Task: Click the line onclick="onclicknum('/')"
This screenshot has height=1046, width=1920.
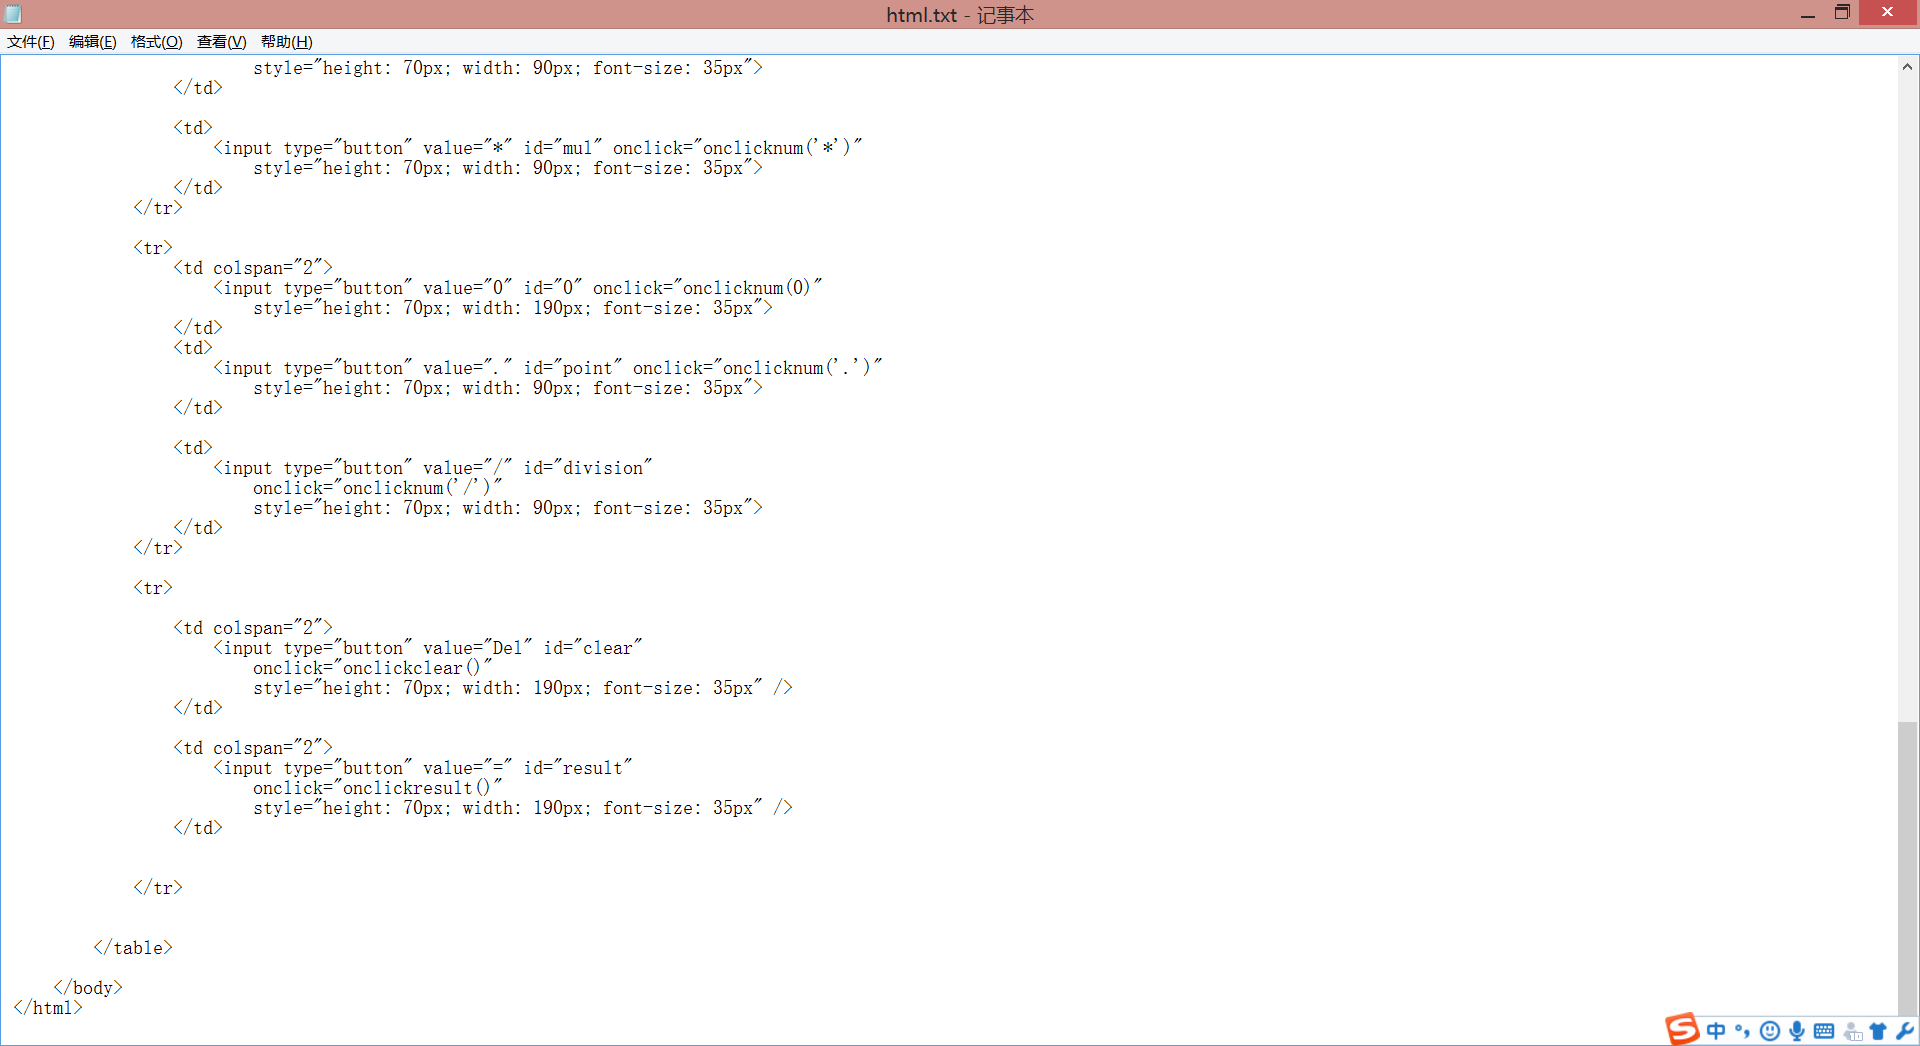Action: coord(377,488)
